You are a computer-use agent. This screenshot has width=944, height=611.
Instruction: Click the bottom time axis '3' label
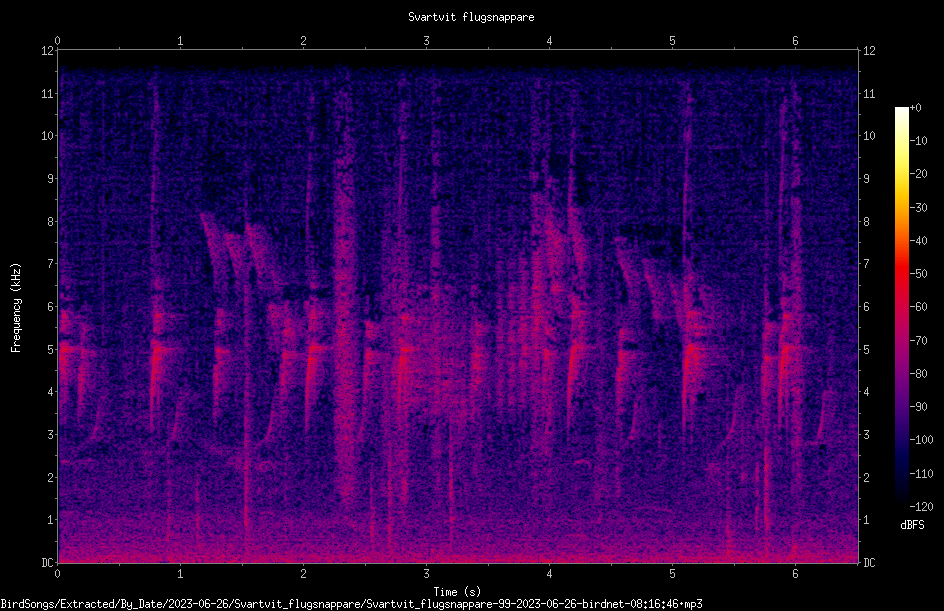coord(426,574)
